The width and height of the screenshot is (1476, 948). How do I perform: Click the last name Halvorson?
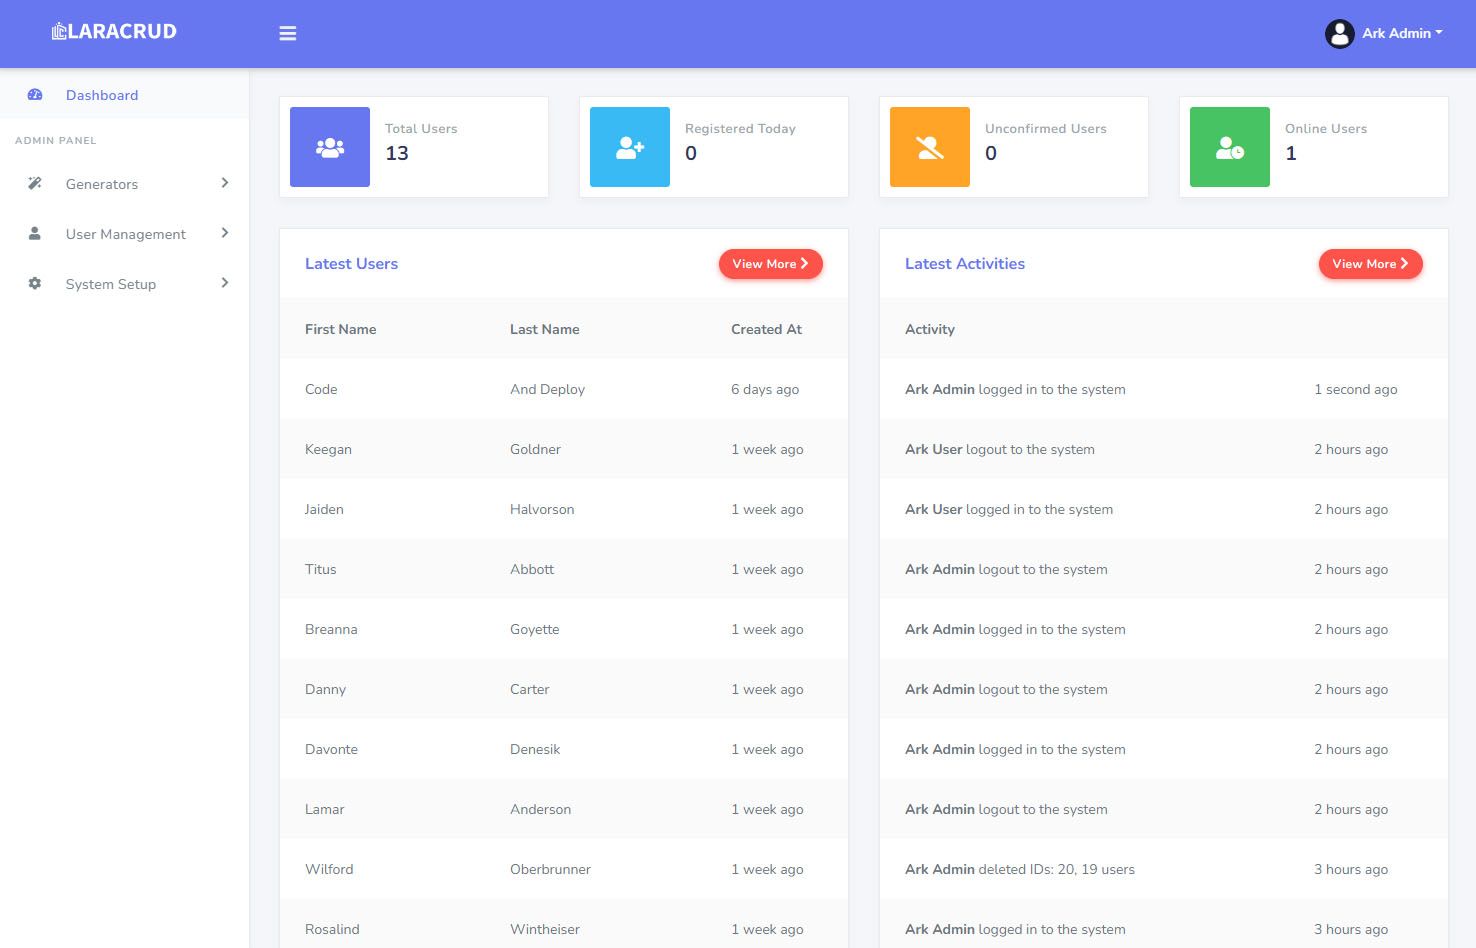coord(542,509)
